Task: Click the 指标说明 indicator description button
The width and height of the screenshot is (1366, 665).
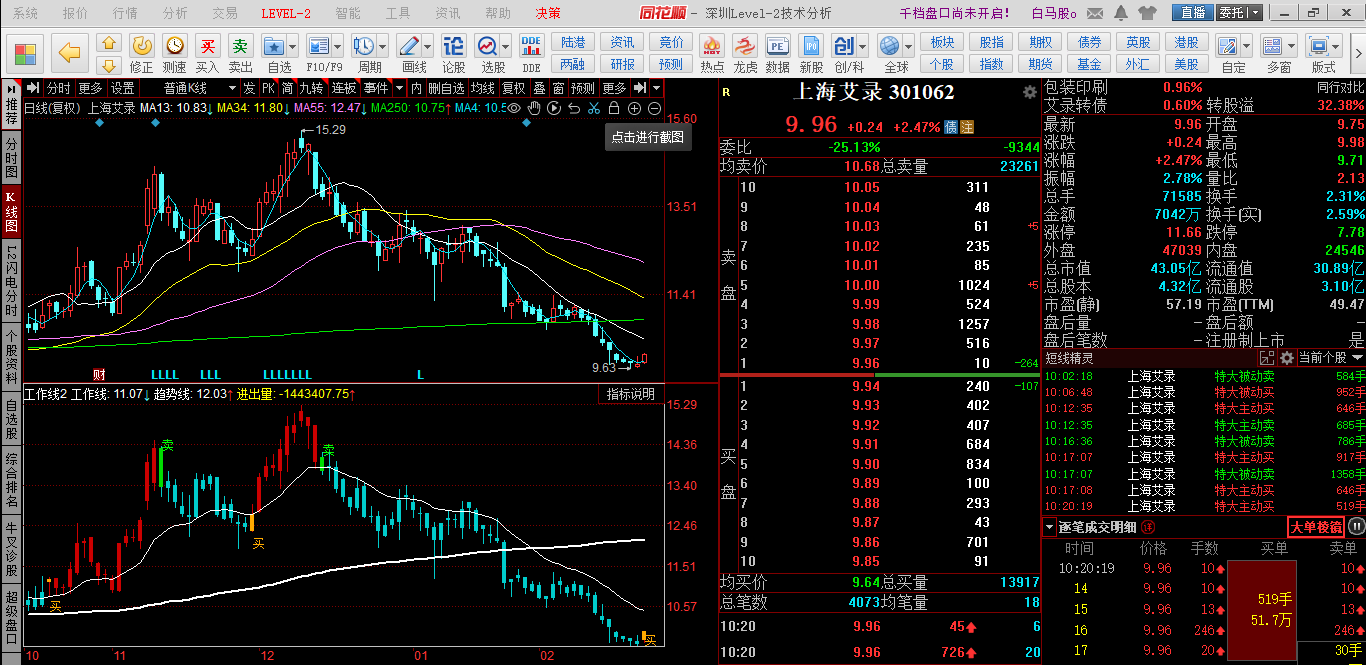Action: pos(633,394)
